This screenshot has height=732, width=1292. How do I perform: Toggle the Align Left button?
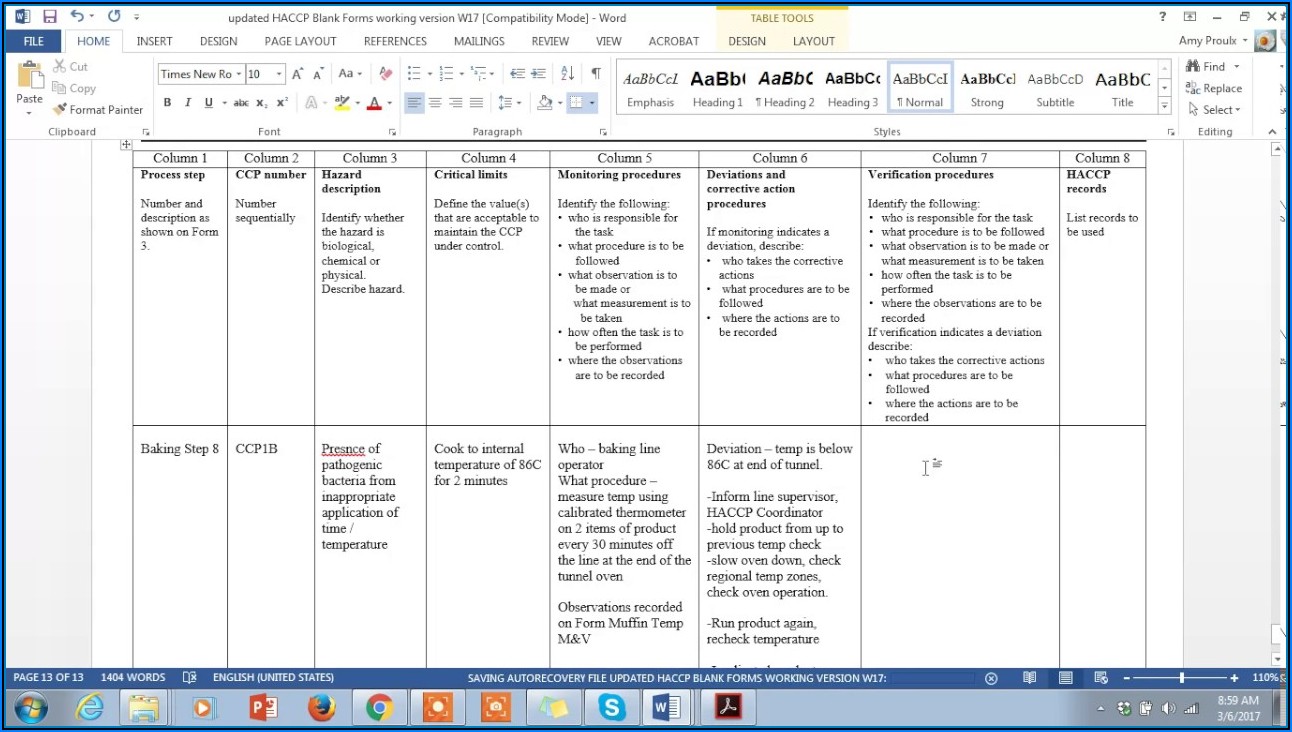[x=414, y=103]
